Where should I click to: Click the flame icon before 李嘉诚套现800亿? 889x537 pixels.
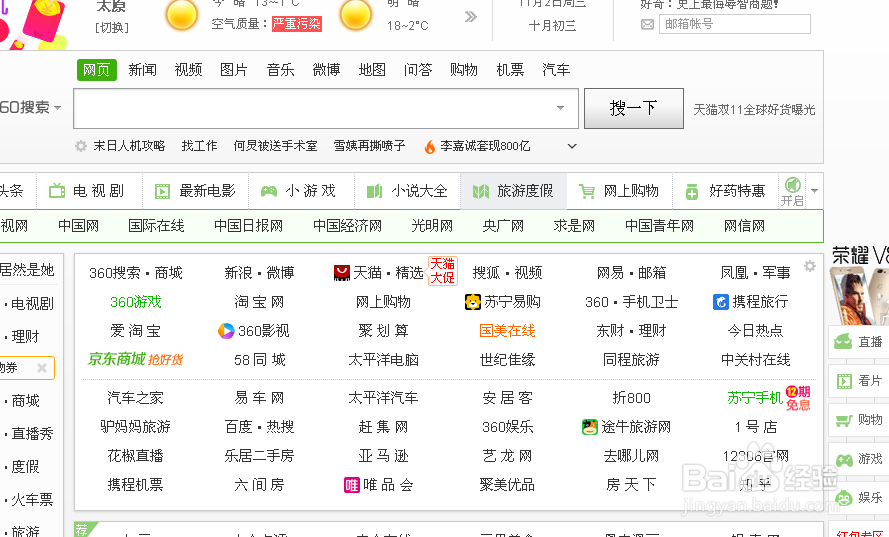pos(430,147)
